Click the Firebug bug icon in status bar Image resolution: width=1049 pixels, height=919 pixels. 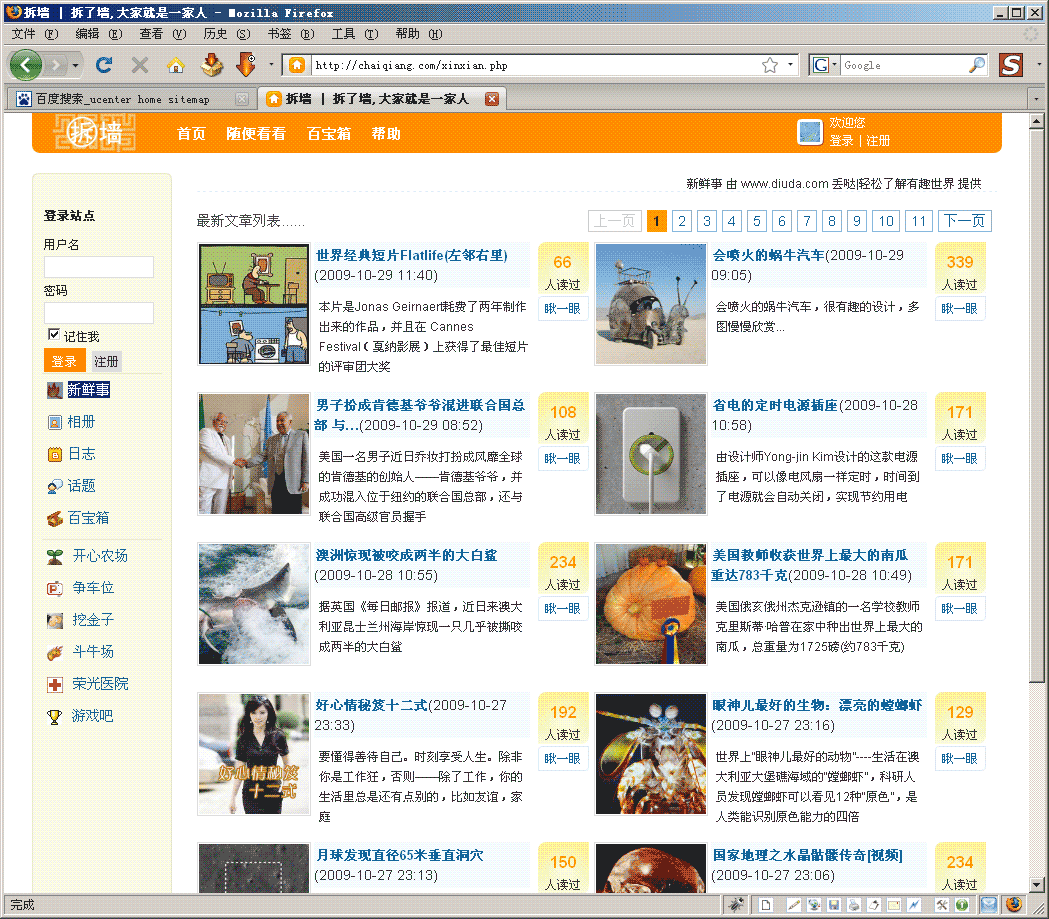[x=736, y=905]
